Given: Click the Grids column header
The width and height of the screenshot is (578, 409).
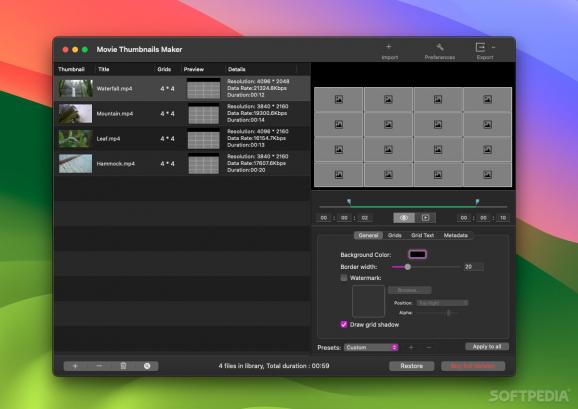Looking at the screenshot, I should point(164,69).
